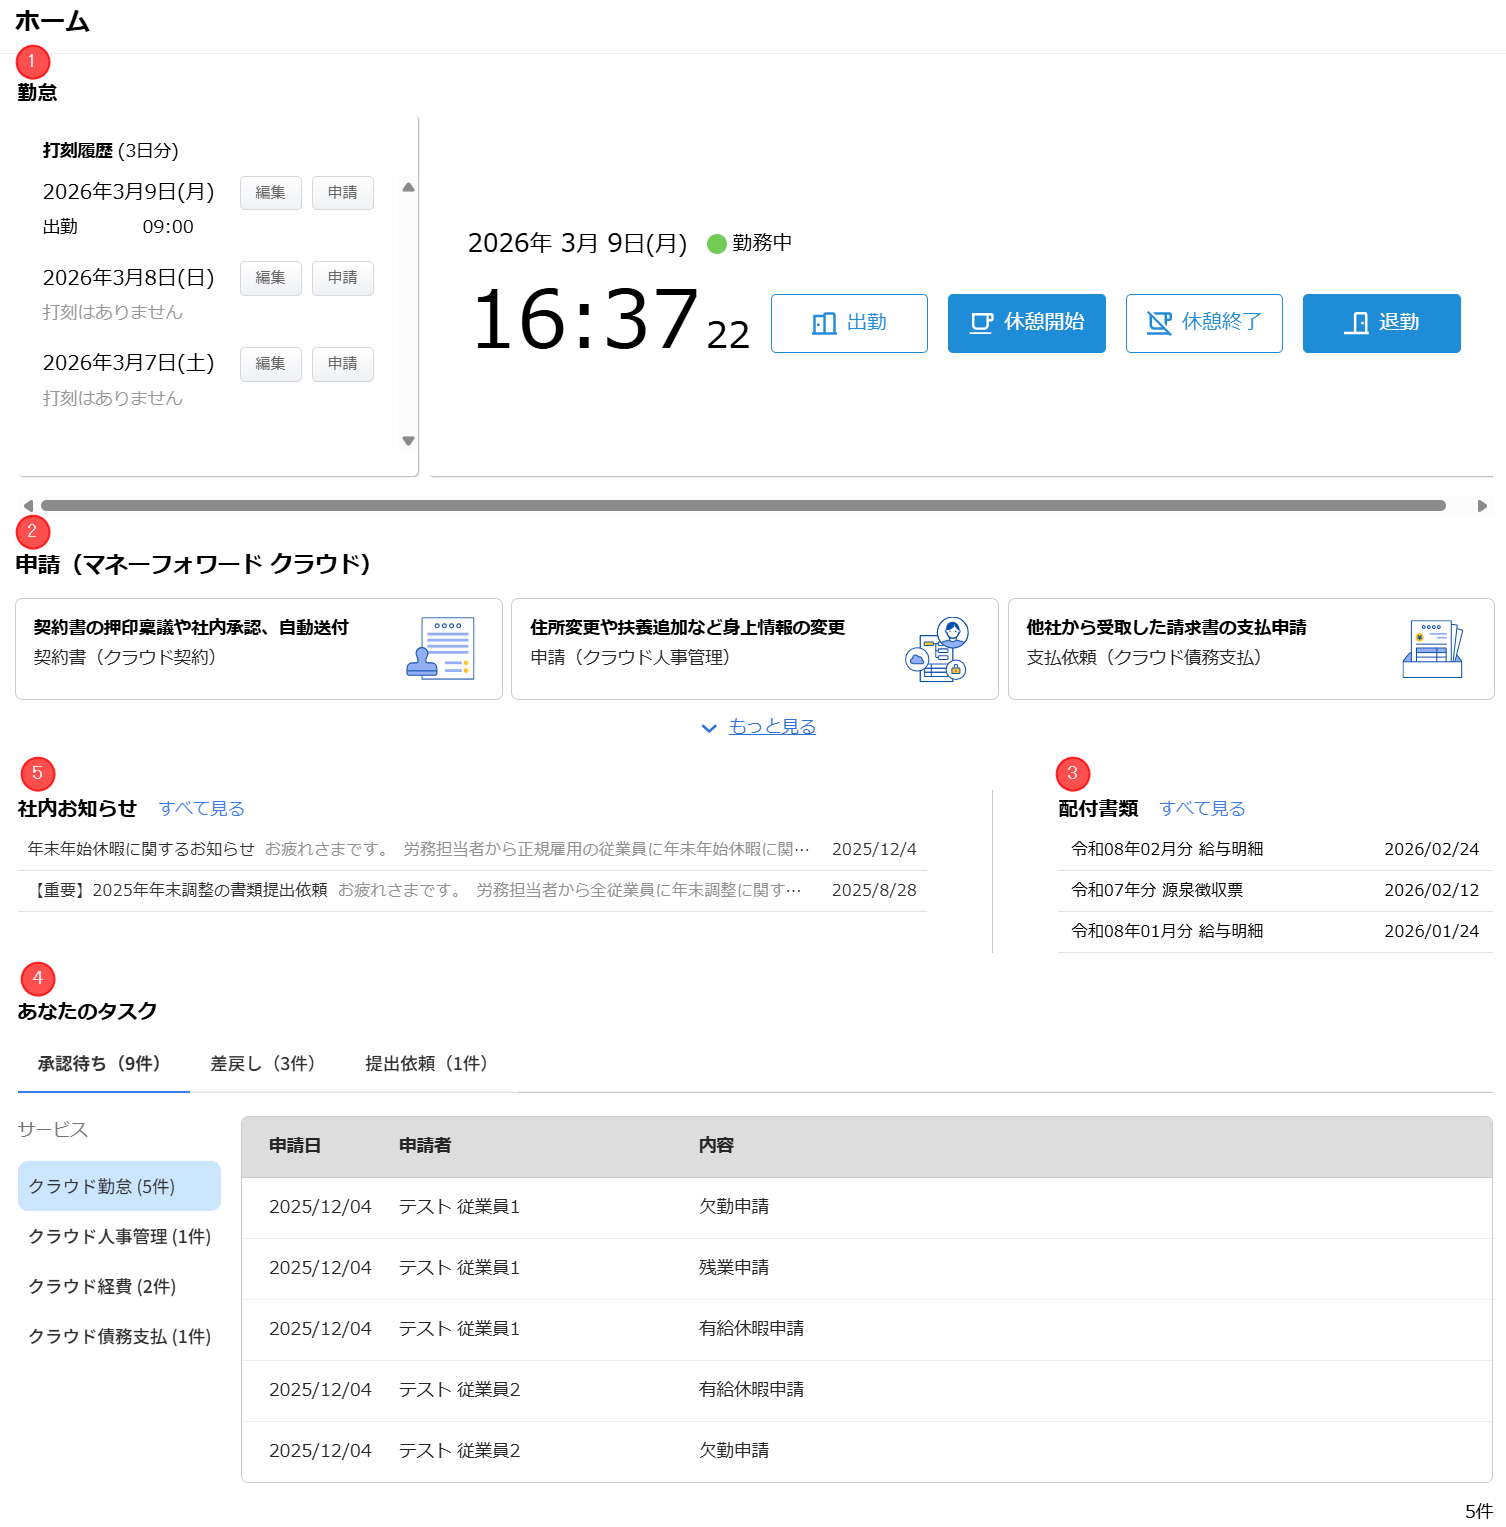
Task: Start break with the 休憩開始 button
Action: 1026,323
